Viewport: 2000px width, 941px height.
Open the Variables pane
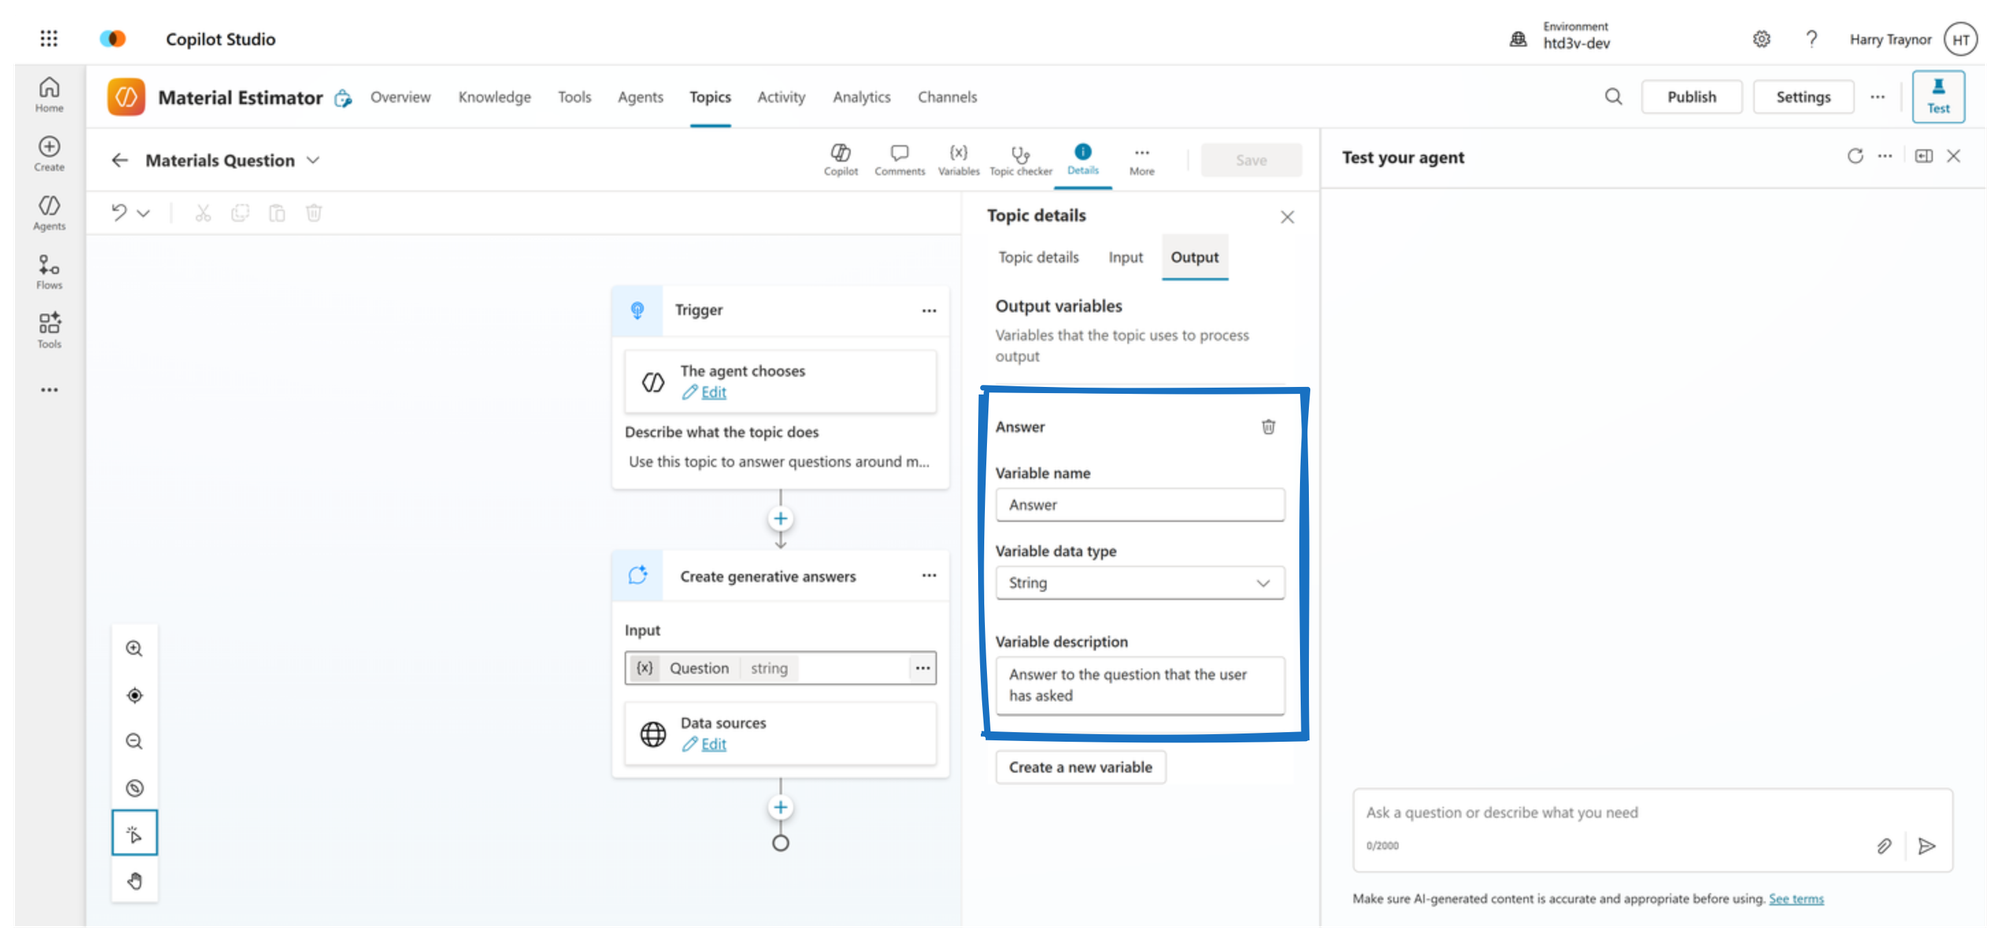click(959, 159)
